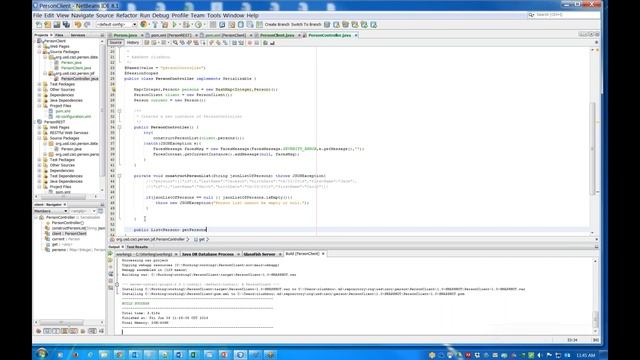Switch to the PersonClient.java editor tab
Image resolution: width=640 pixels, height=360 pixels.
click(277, 36)
